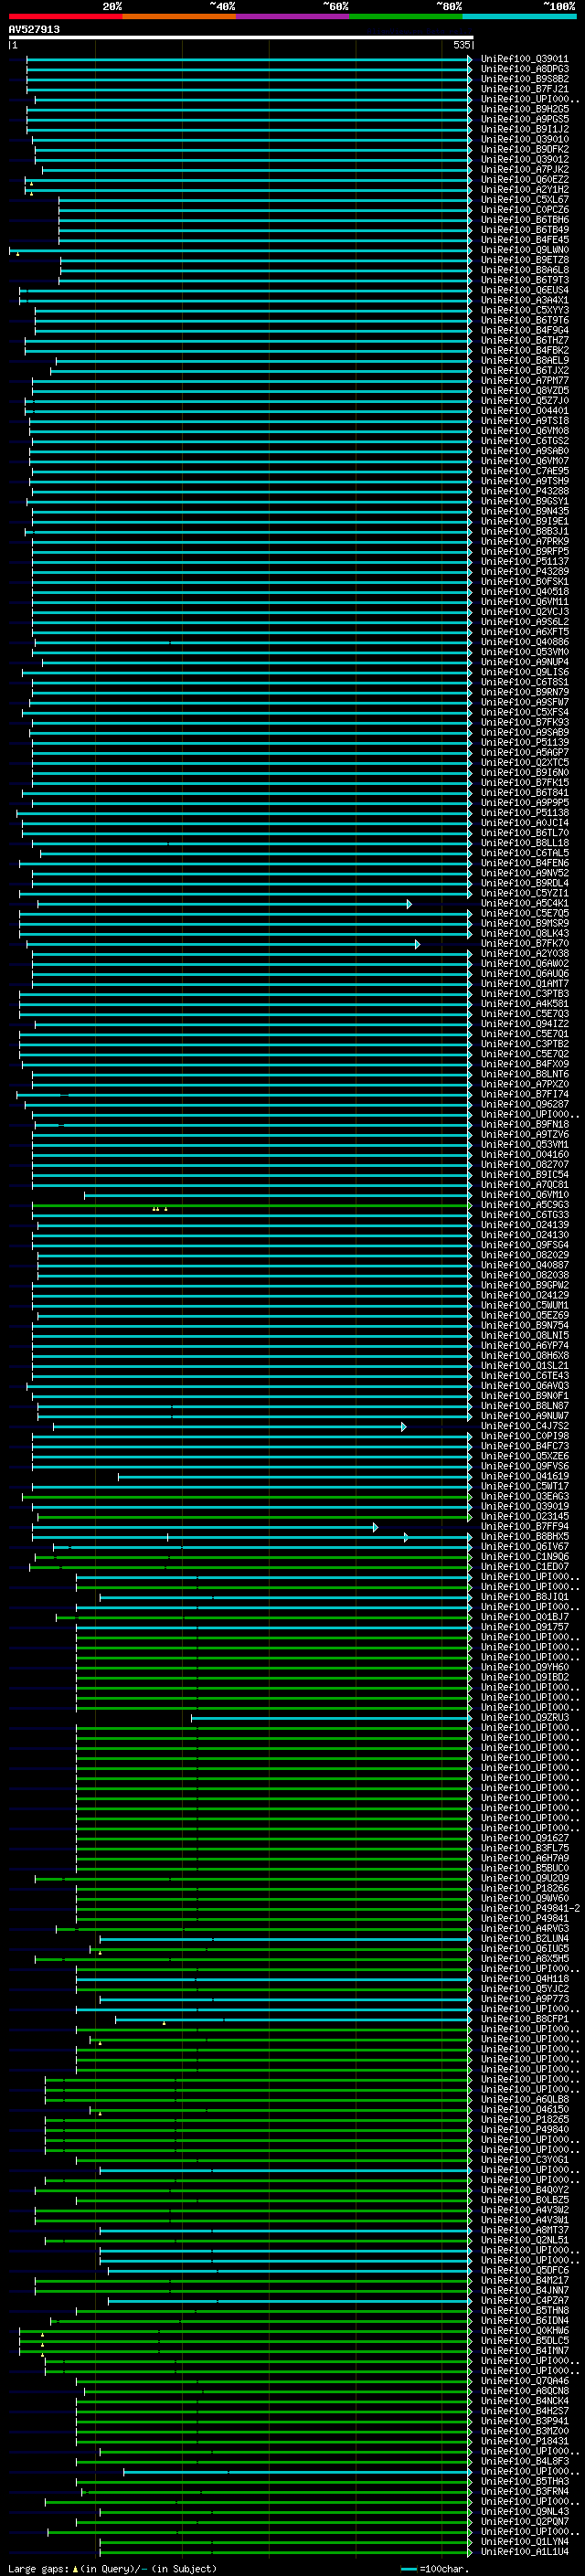585x2576 pixels.
Task: Select hit label UniRef100_Q6AUQ6
Action: click(525, 974)
